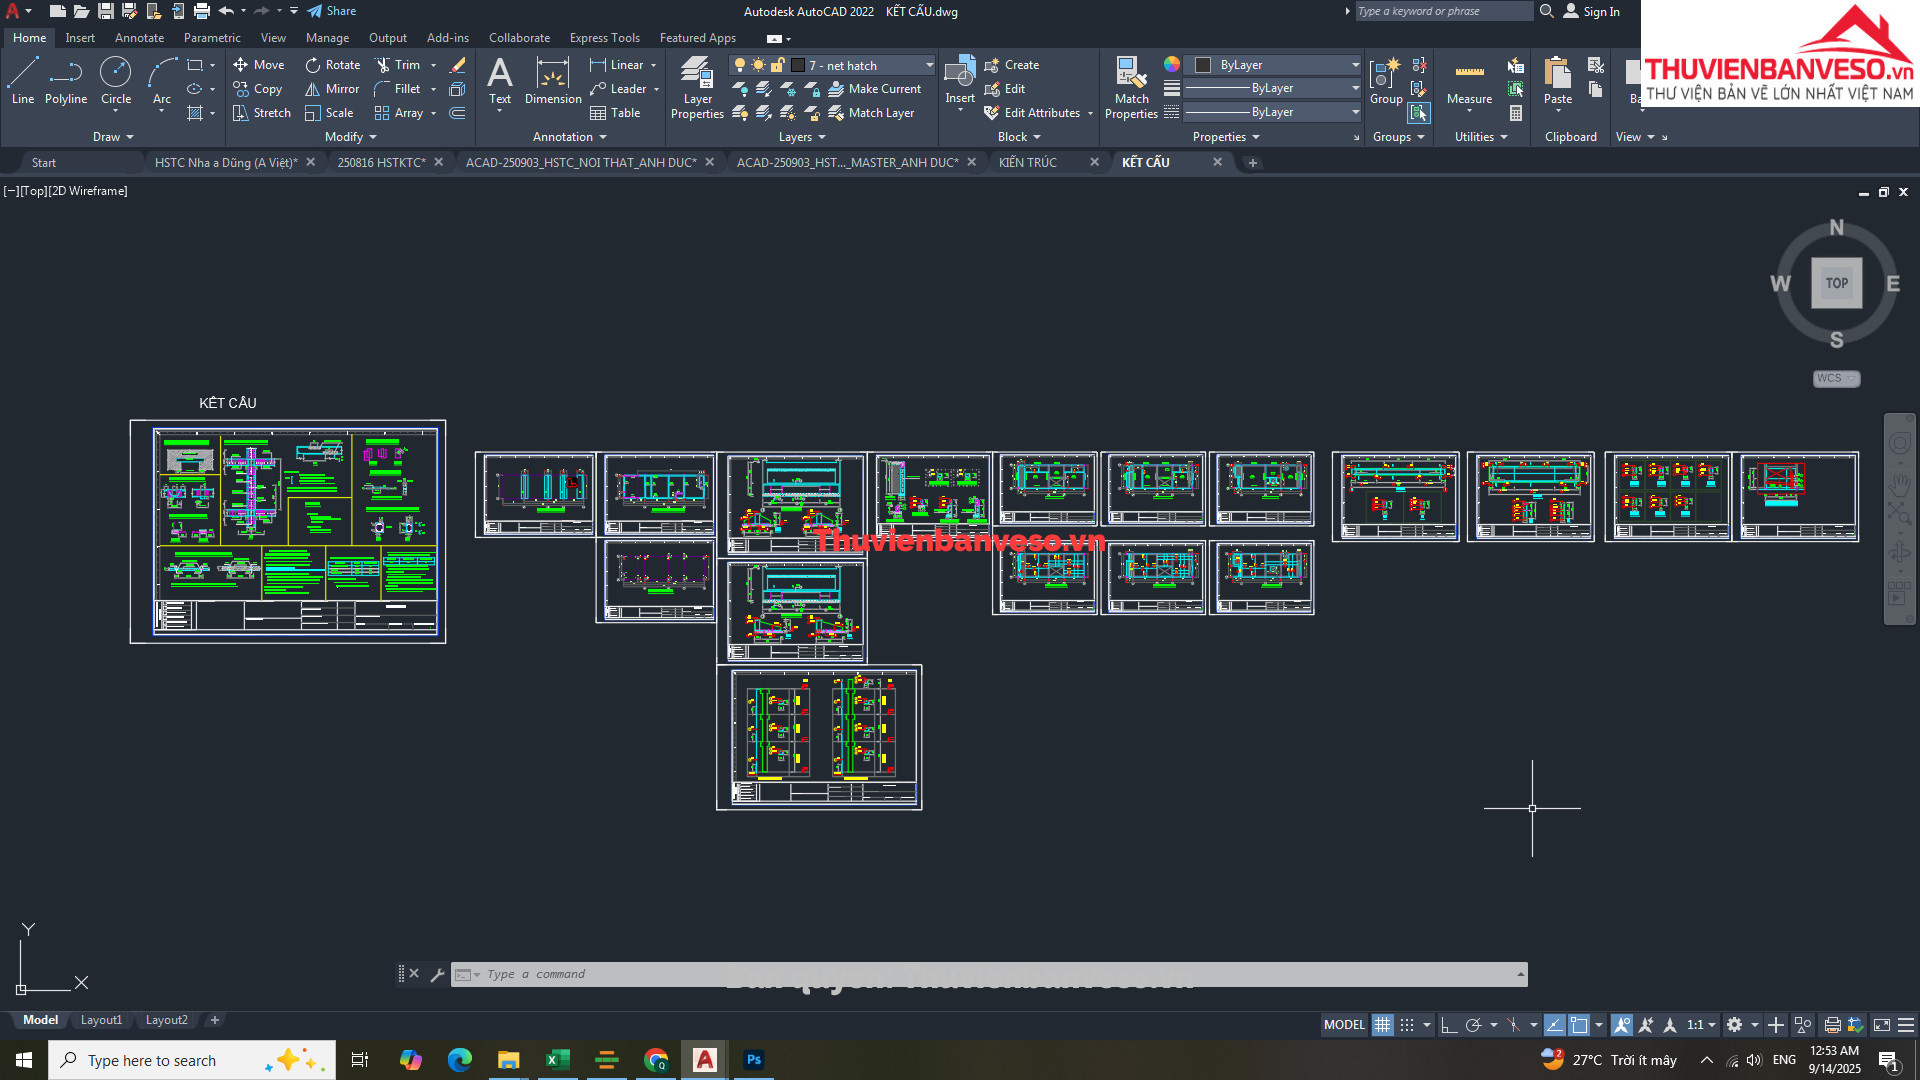Select the Circle tool
Image resolution: width=1920 pixels, height=1080 pixels.
(x=115, y=80)
